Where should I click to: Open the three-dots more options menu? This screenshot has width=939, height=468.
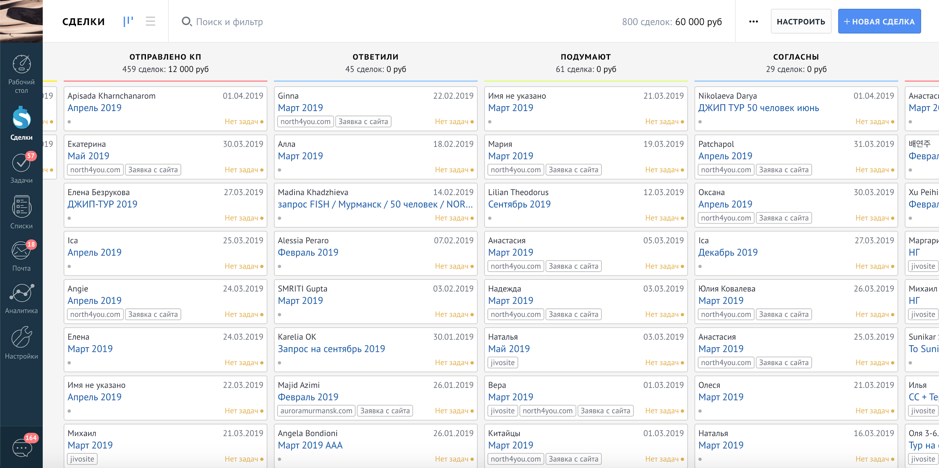[x=753, y=21]
